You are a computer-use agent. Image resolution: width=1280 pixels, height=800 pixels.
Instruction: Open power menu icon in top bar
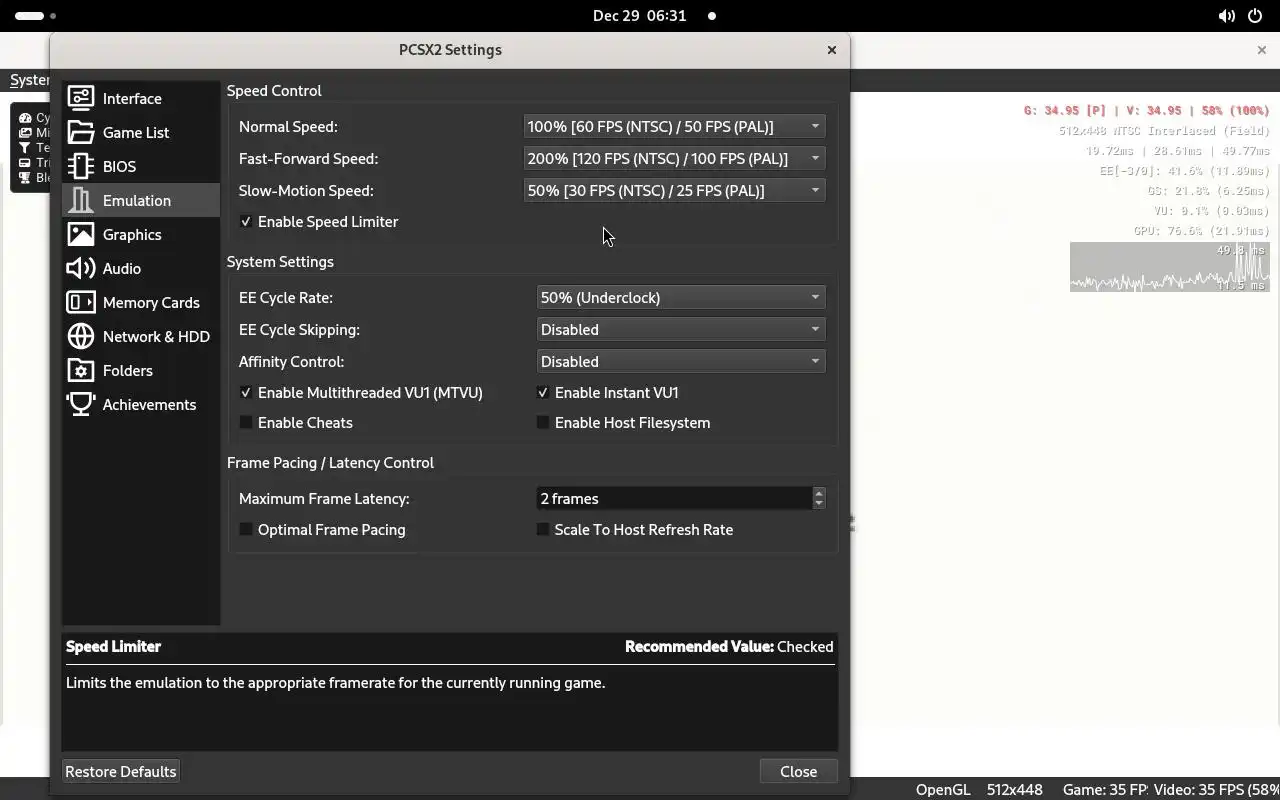click(1255, 16)
